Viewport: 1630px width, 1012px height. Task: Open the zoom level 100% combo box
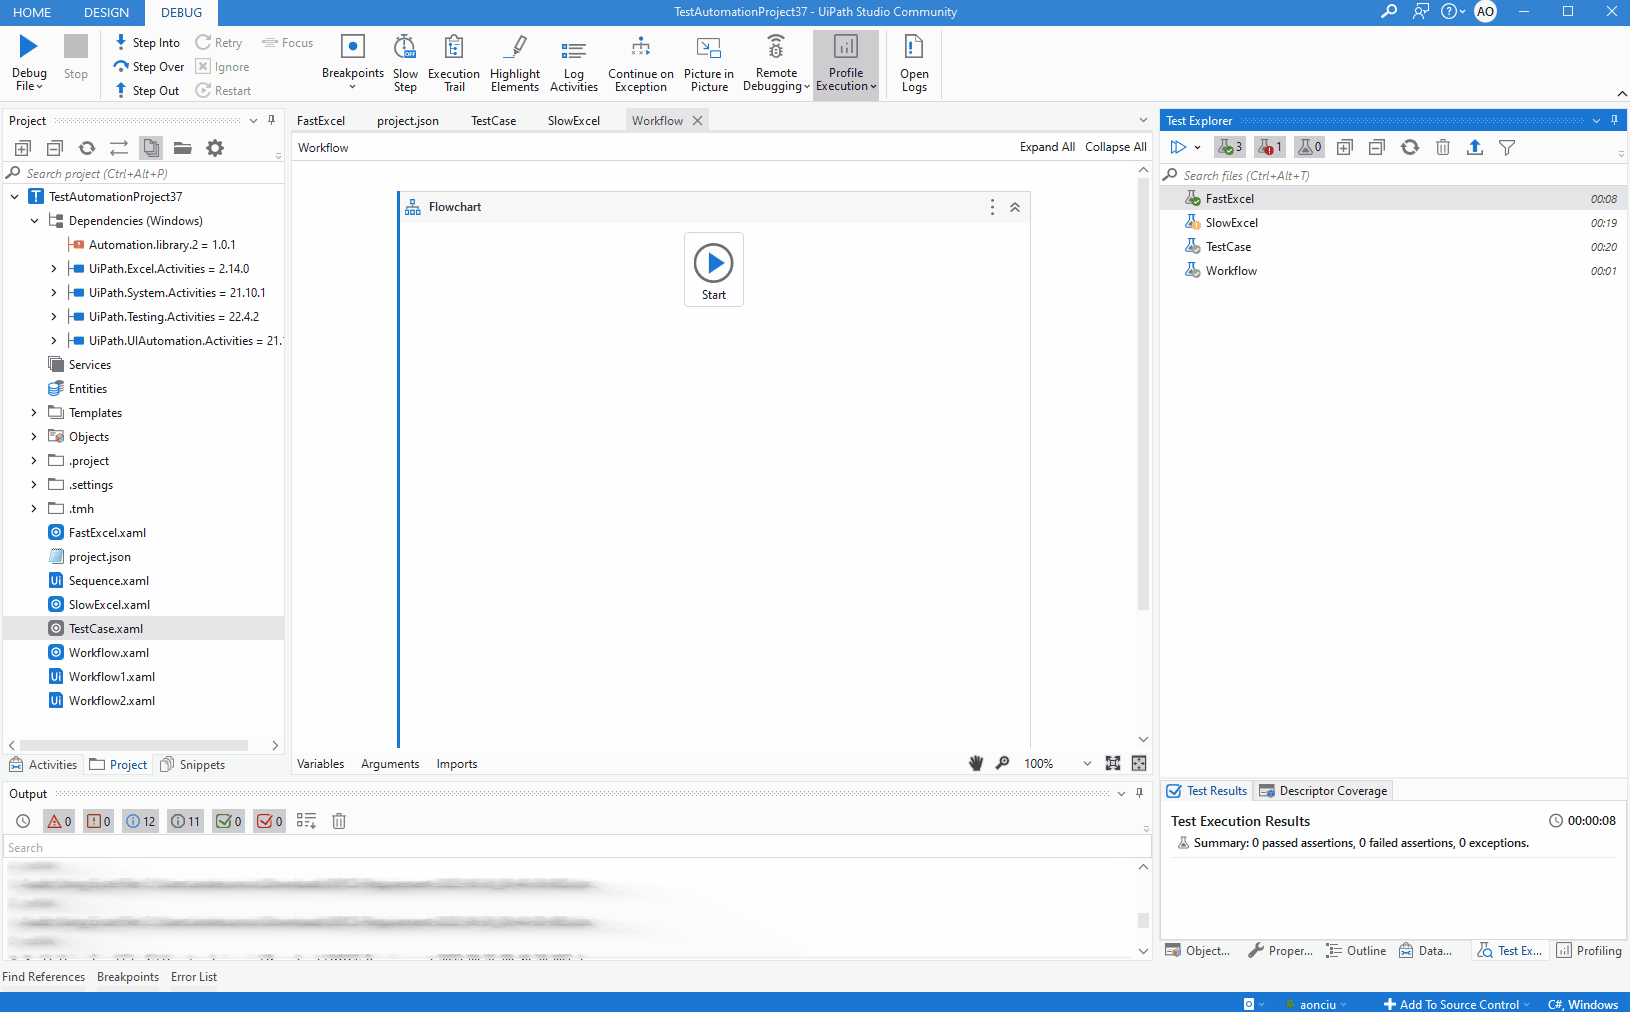coord(1057,764)
